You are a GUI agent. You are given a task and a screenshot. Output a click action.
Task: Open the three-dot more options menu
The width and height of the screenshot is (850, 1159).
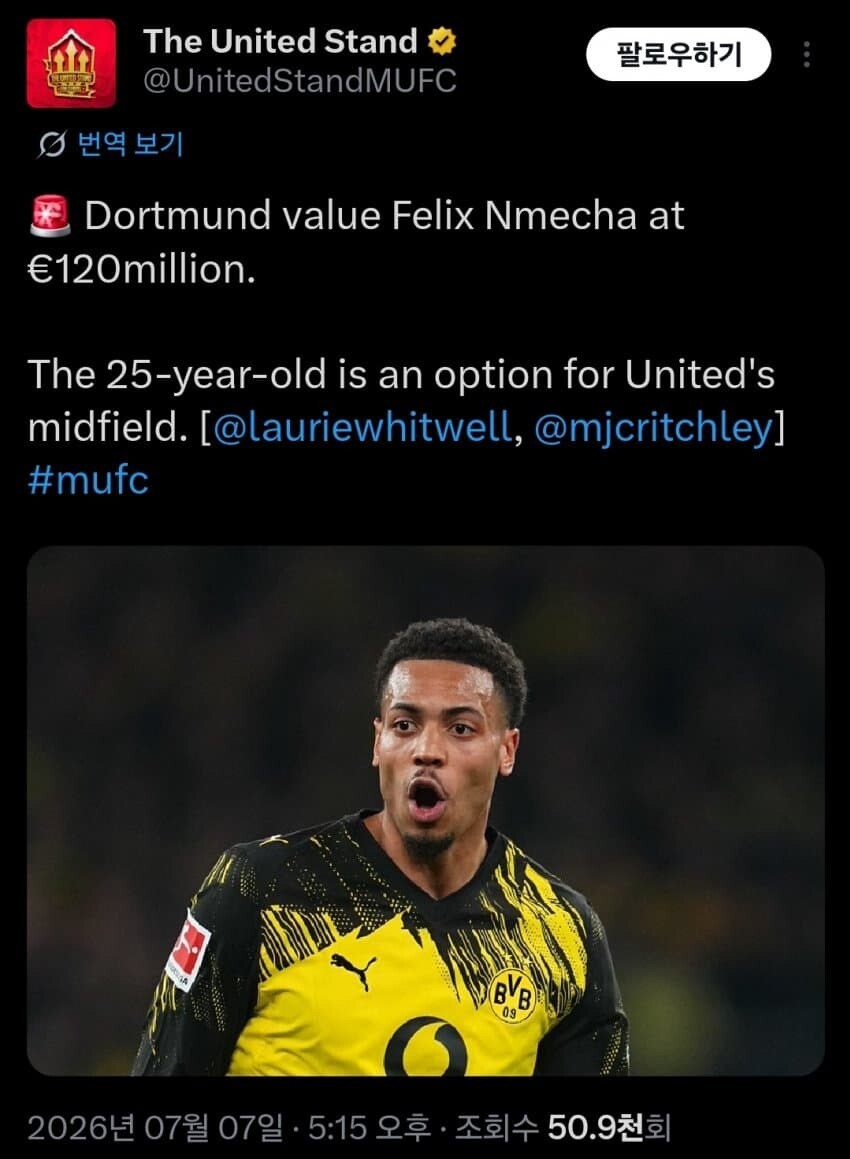(806, 54)
